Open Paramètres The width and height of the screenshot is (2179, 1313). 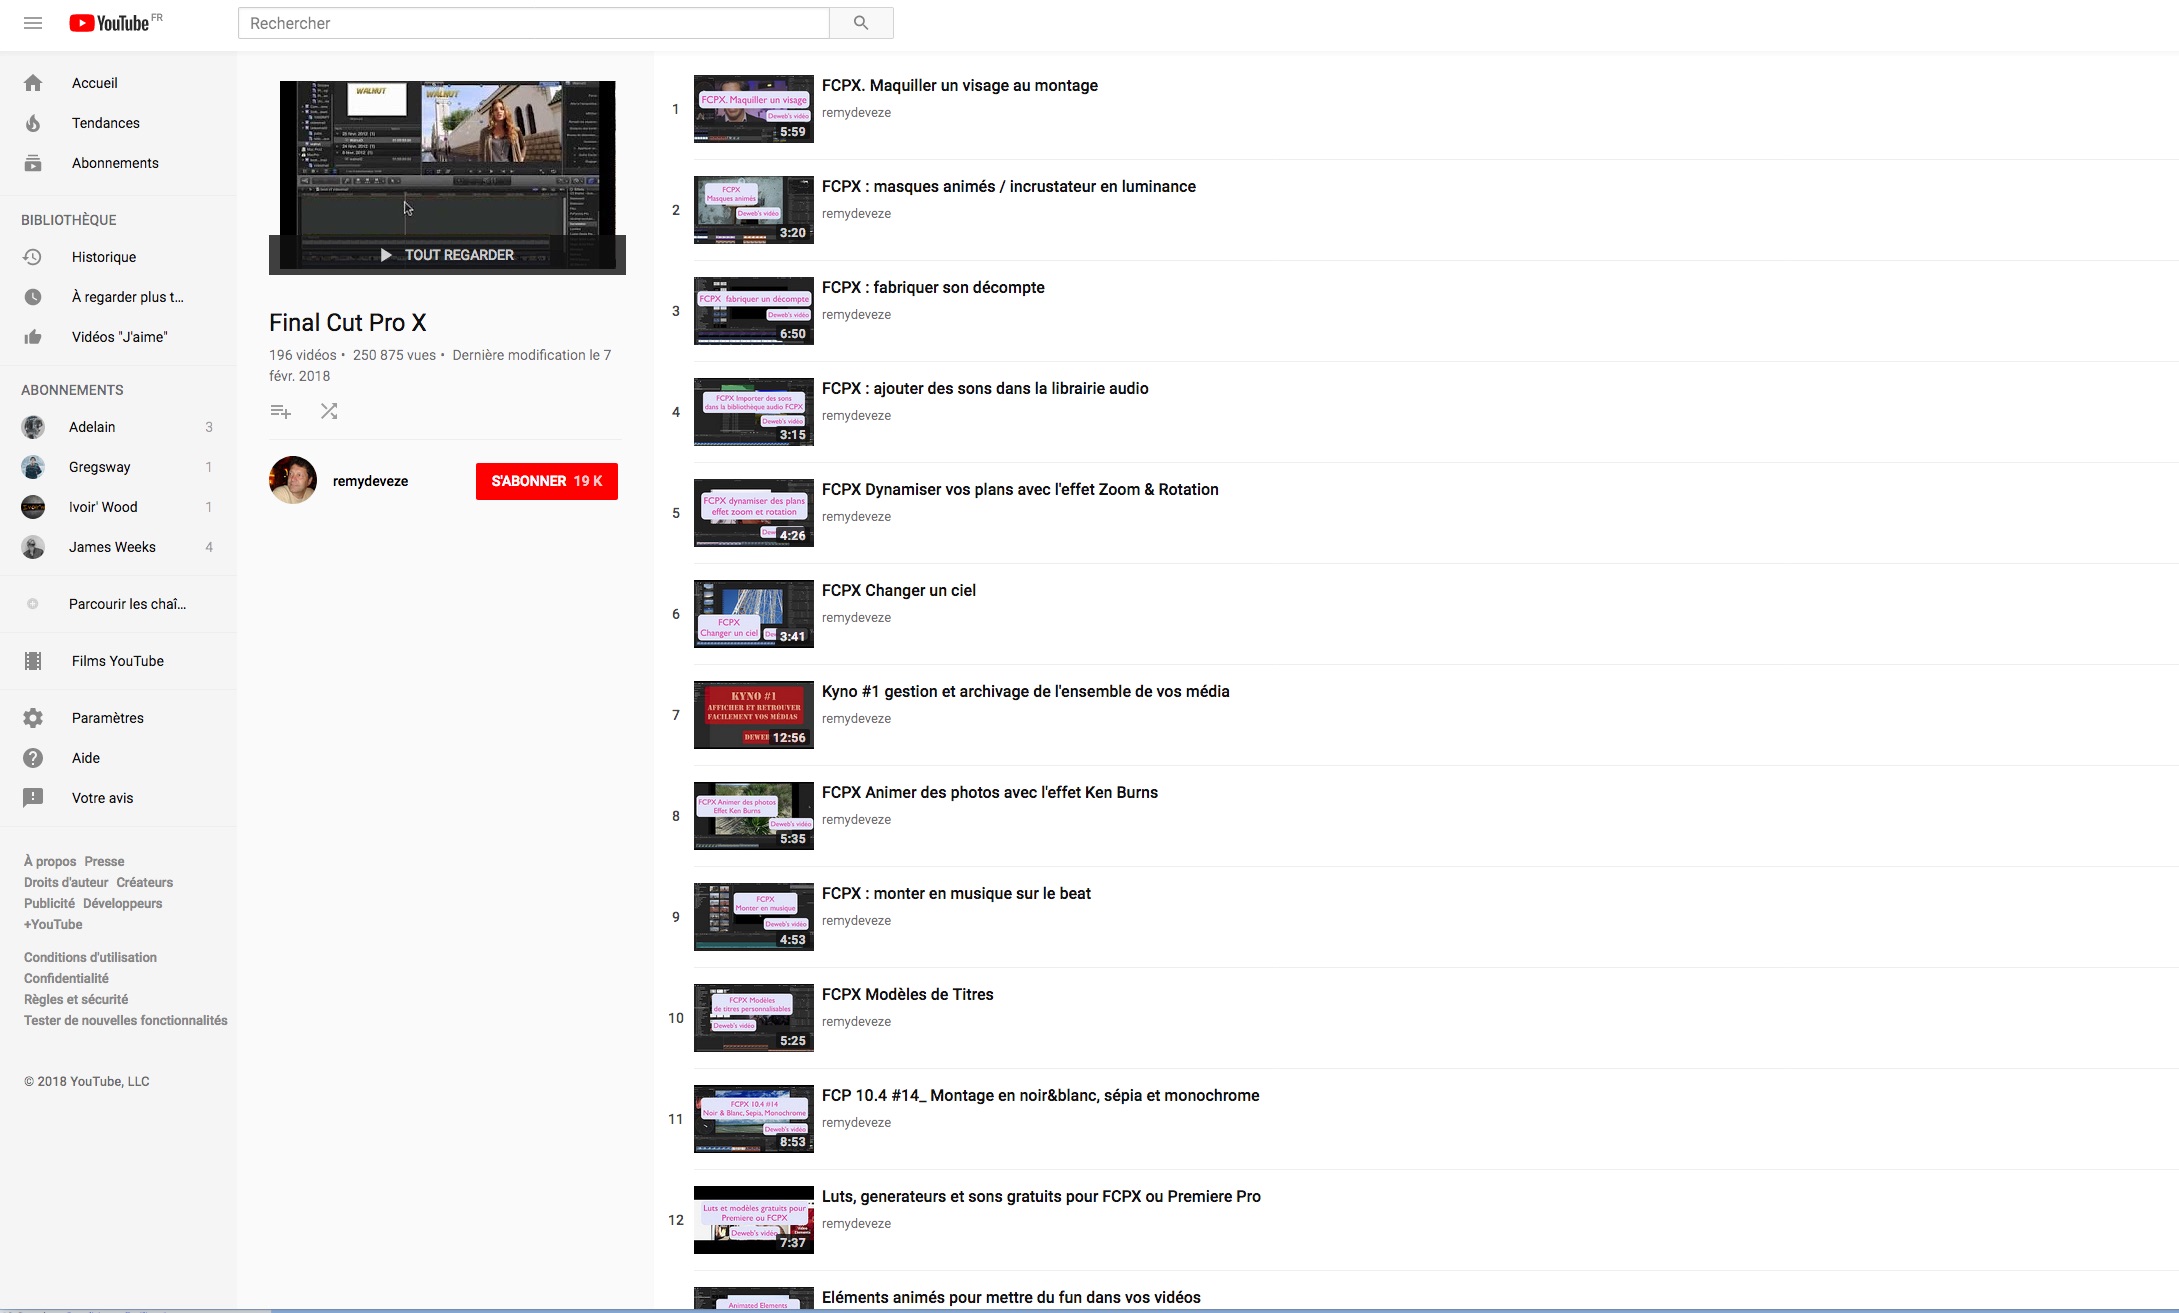tap(107, 718)
